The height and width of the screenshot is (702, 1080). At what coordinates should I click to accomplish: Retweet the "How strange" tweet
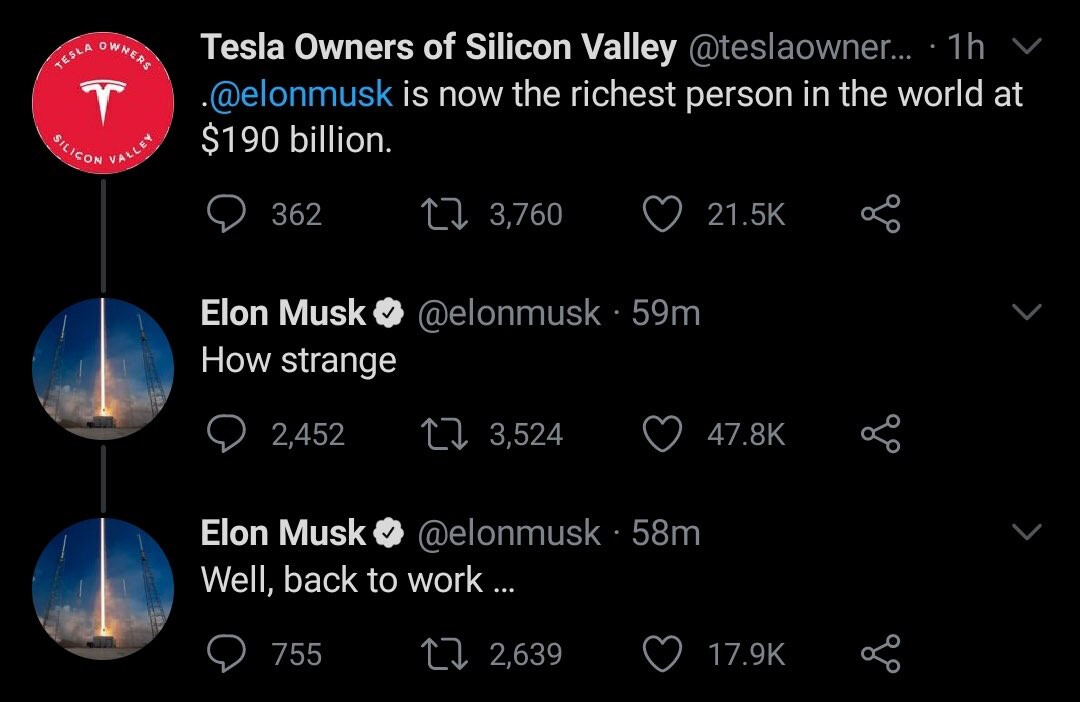(x=444, y=434)
